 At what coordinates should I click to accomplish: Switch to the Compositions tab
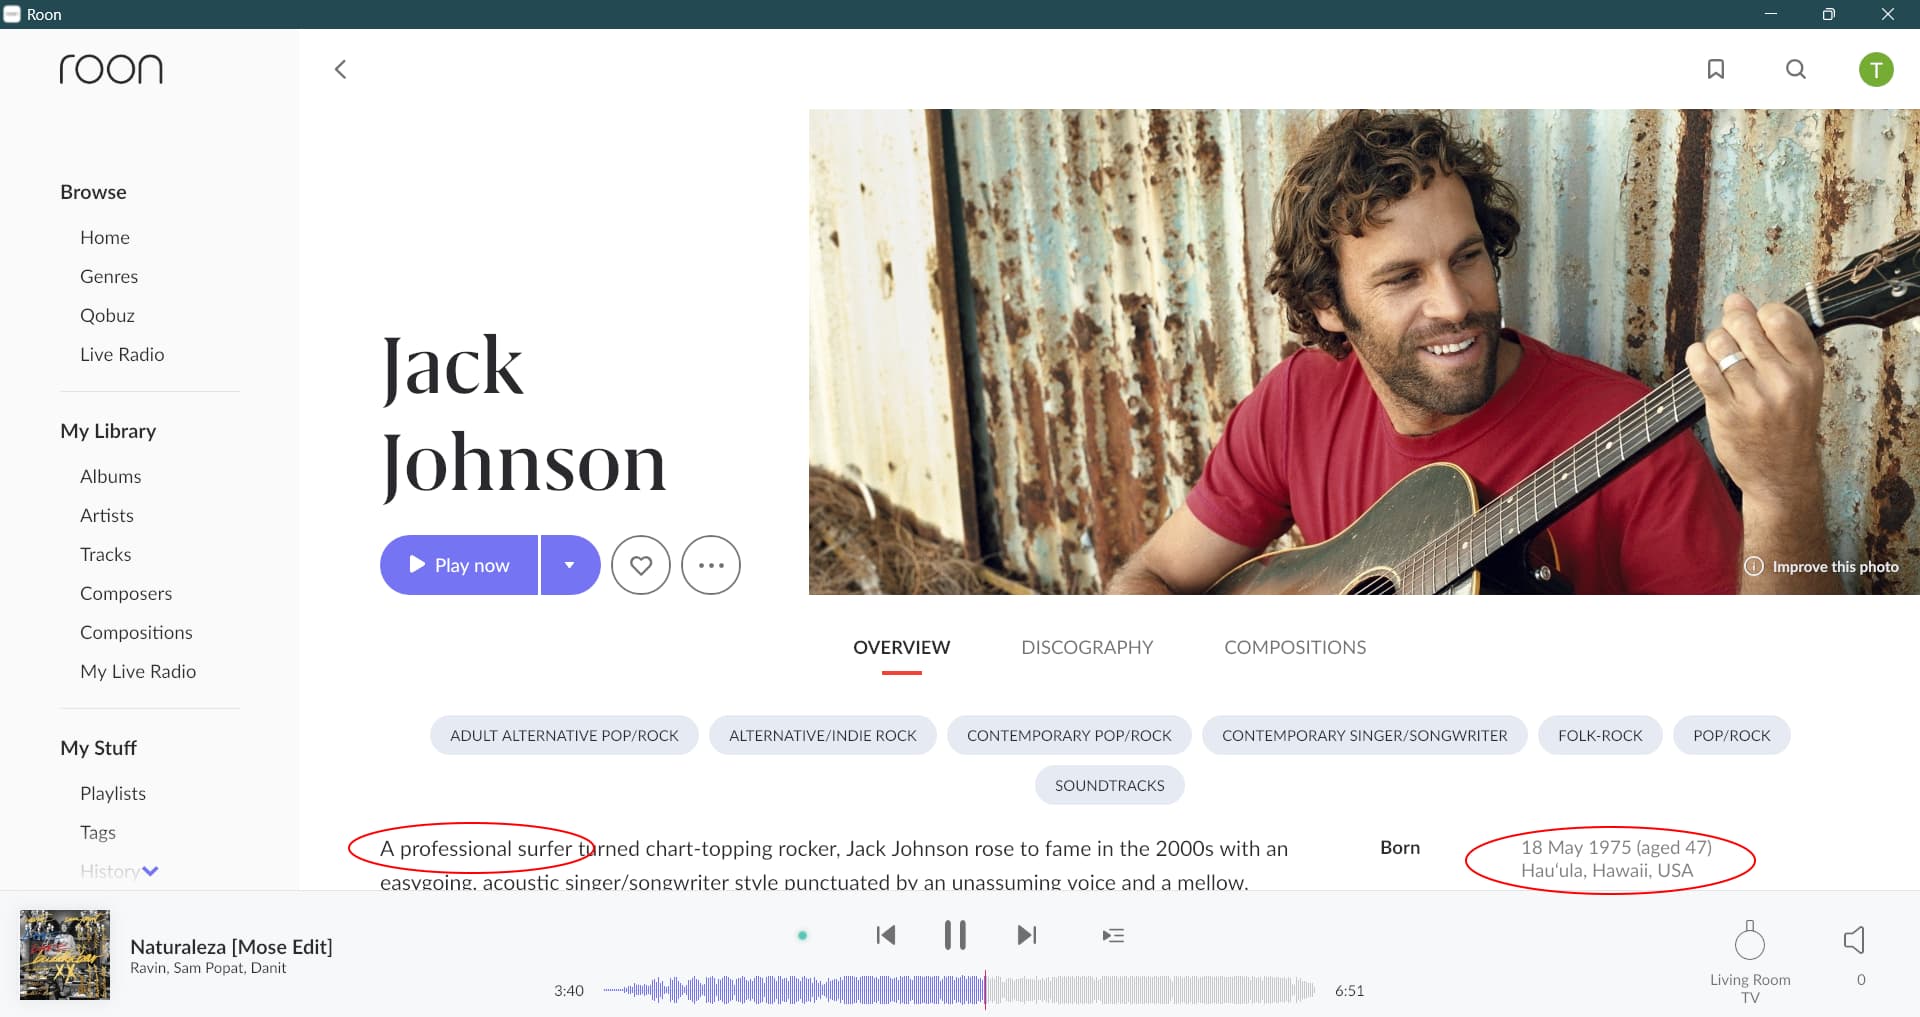[1295, 647]
